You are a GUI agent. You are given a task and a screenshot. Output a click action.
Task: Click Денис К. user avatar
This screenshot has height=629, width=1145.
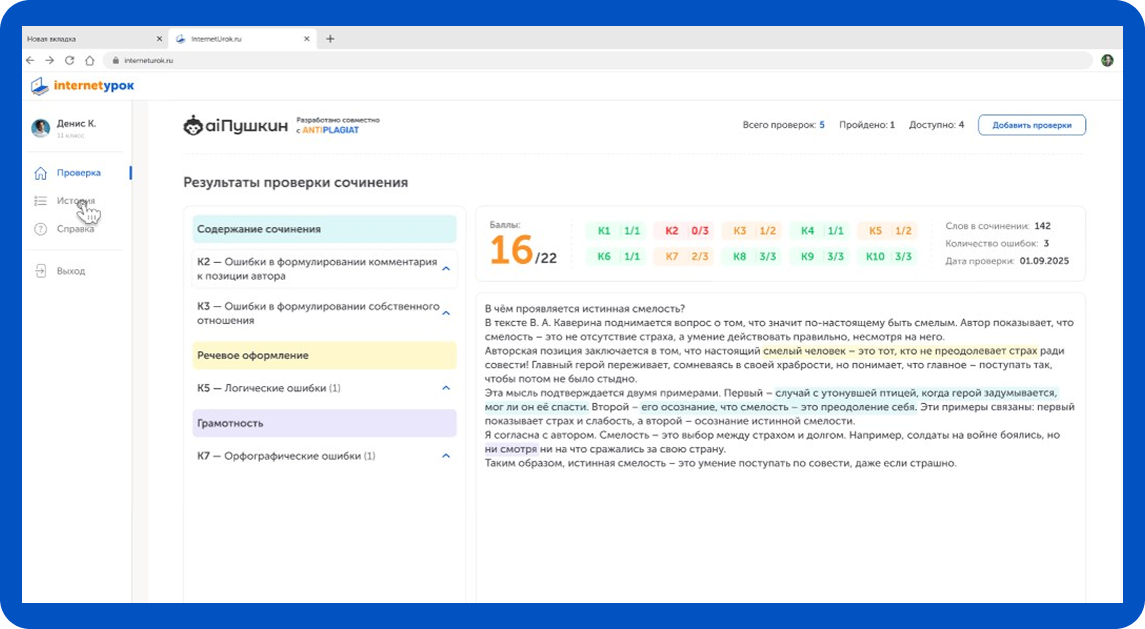[x=41, y=128]
